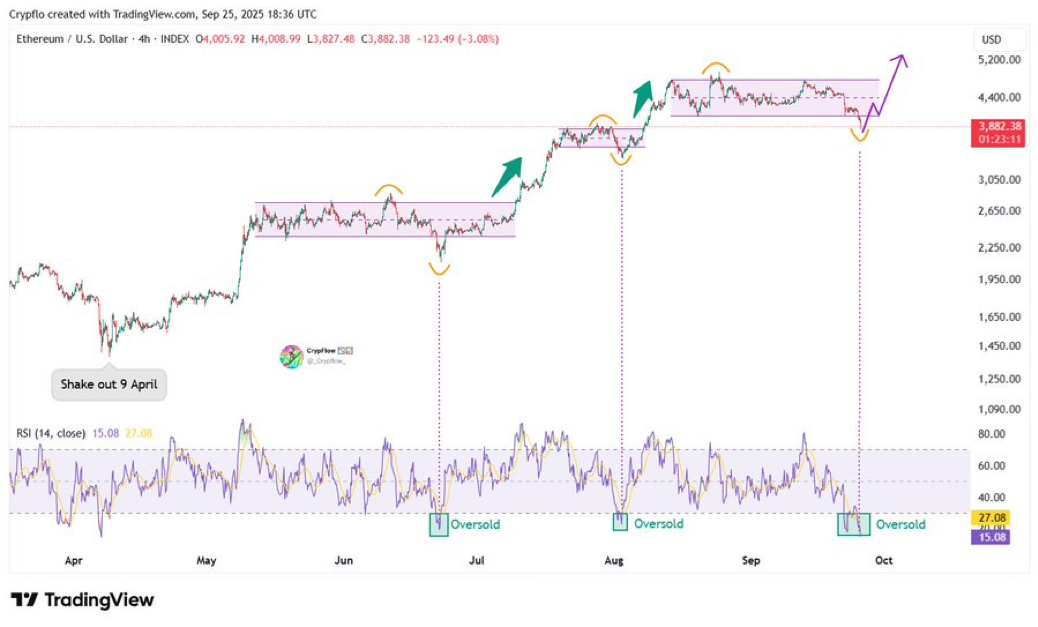This screenshot has width=1038, height=627.
Task: Click the Oversold text near October
Action: tap(901, 524)
